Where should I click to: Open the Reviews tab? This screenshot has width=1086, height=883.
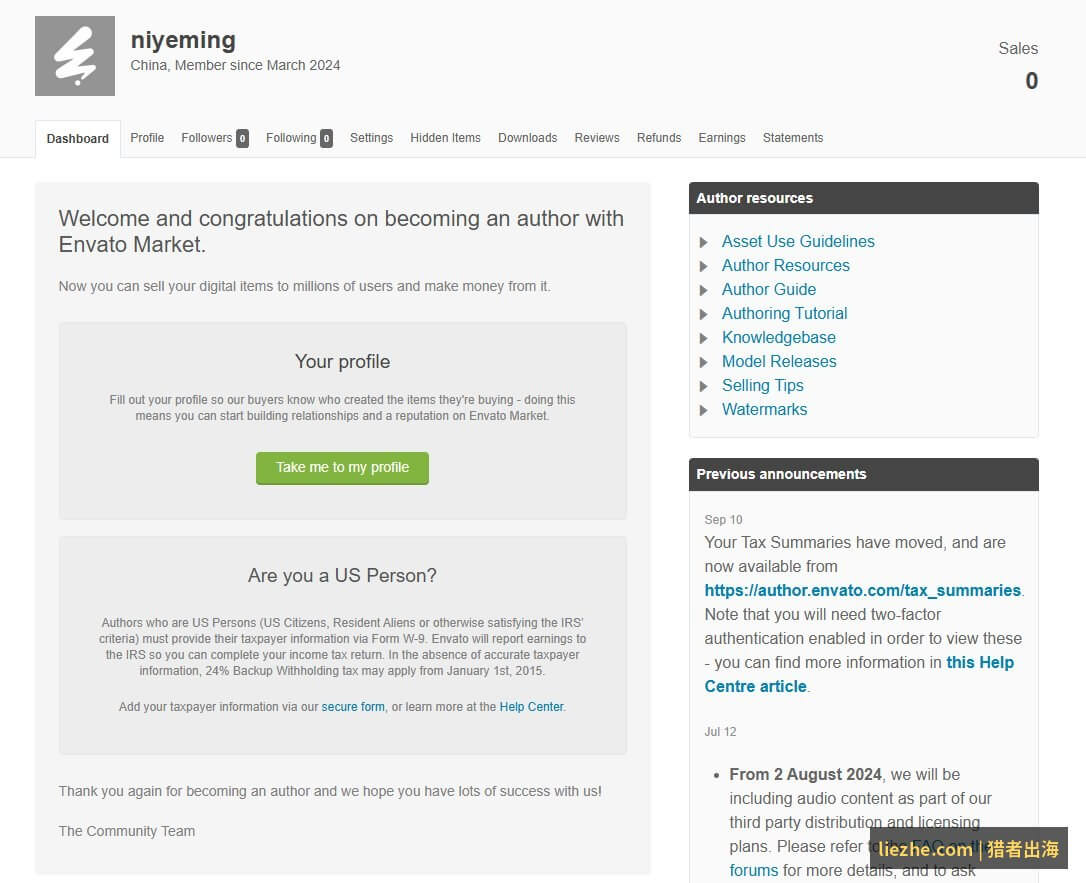(x=597, y=138)
